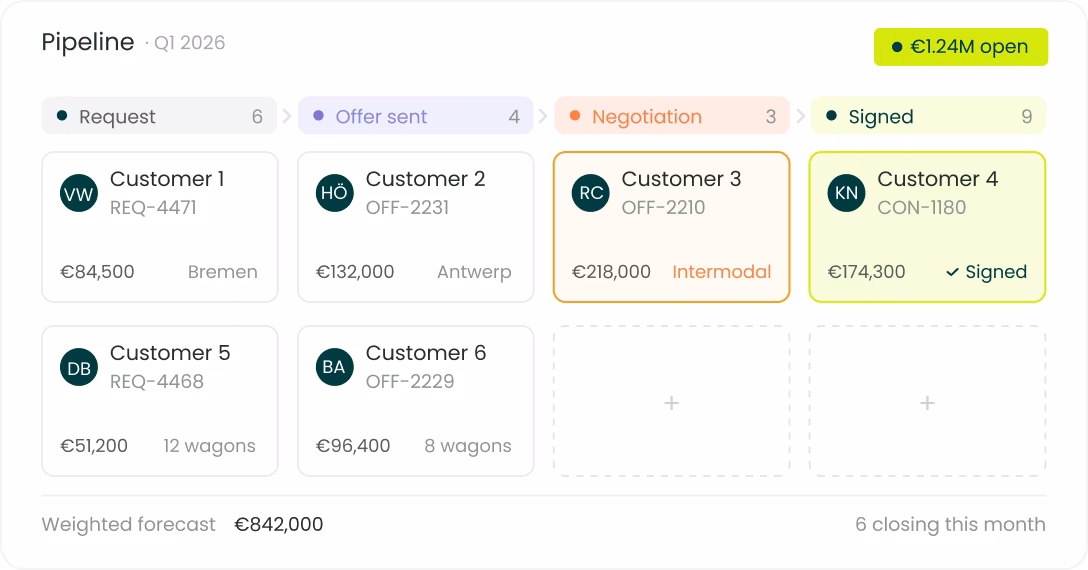This screenshot has width=1088, height=570.
Task: Click the chevron before Signed stage
Action: (799, 116)
